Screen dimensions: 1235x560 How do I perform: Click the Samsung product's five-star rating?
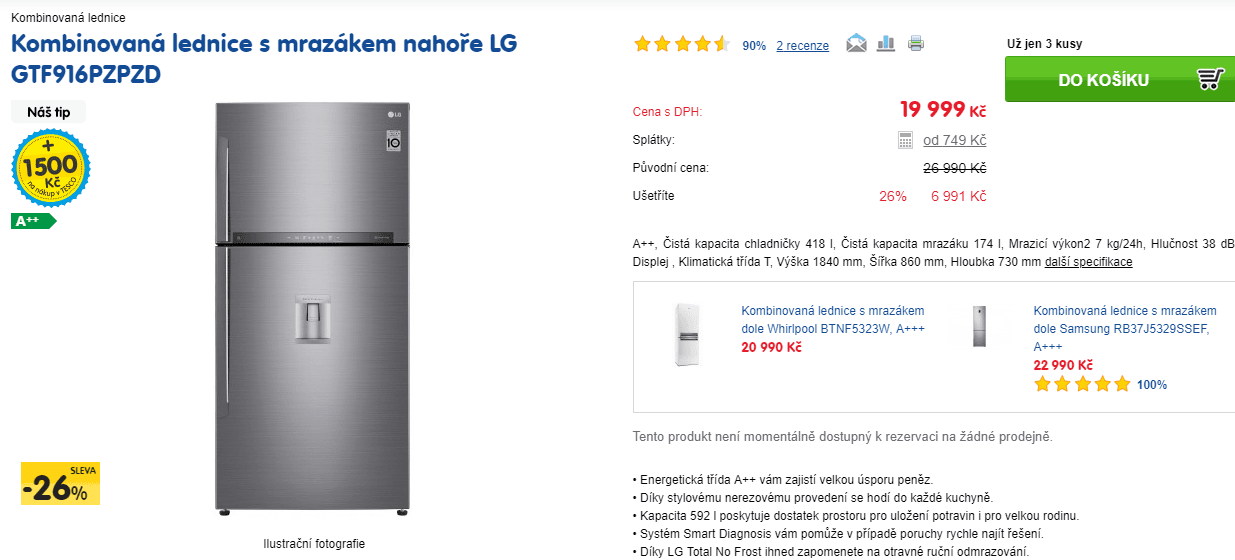tap(1082, 384)
